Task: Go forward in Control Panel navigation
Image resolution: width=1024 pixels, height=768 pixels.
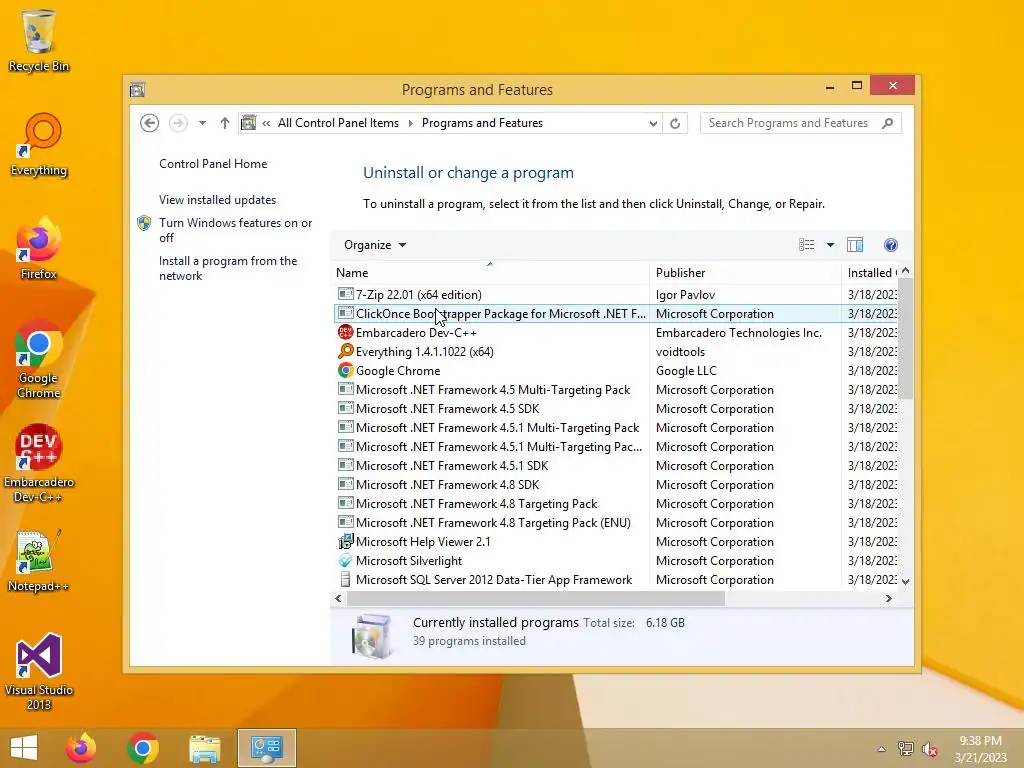Action: 178,123
